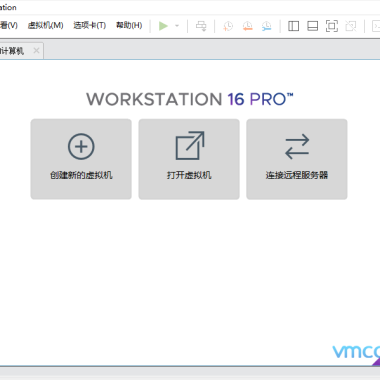Image resolution: width=380 pixels, height=380 pixels.
Task: Click the take snapshot clock icon
Action: pos(228,26)
